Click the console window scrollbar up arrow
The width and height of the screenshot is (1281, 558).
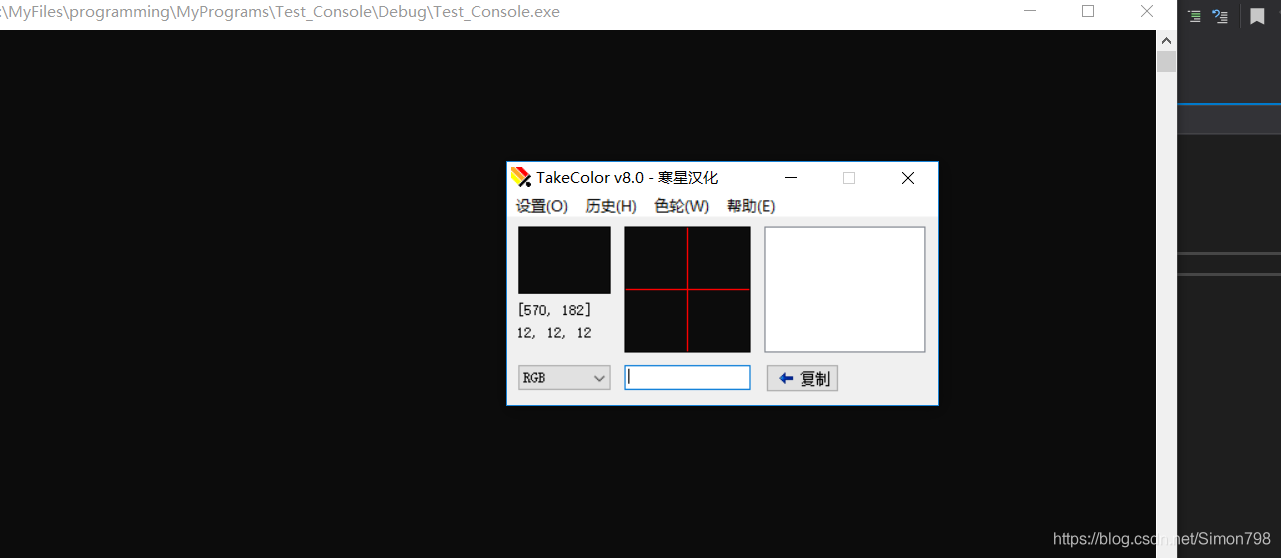[x=1166, y=40]
